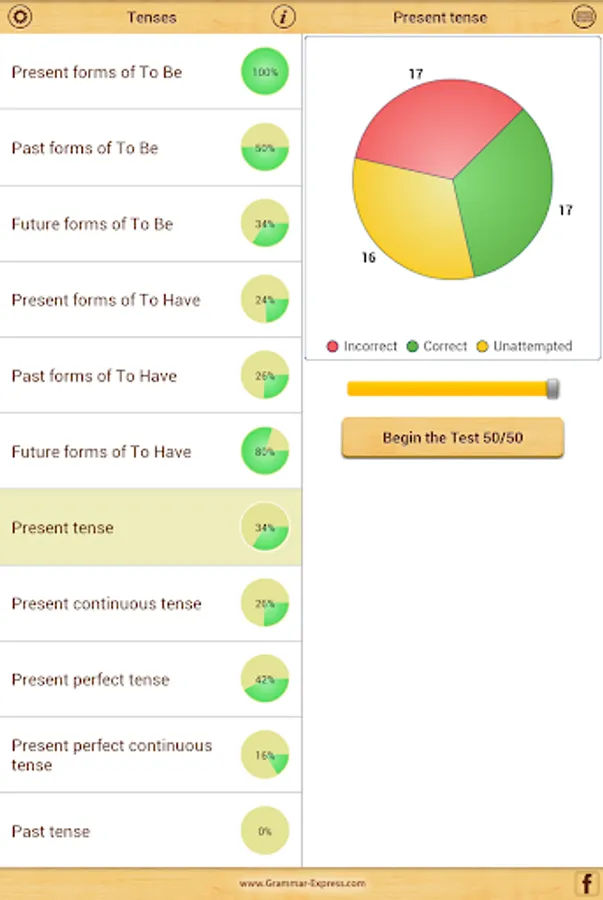603x900 pixels.
Task: Click the question count slider handle
Action: pyautogui.click(x=552, y=389)
